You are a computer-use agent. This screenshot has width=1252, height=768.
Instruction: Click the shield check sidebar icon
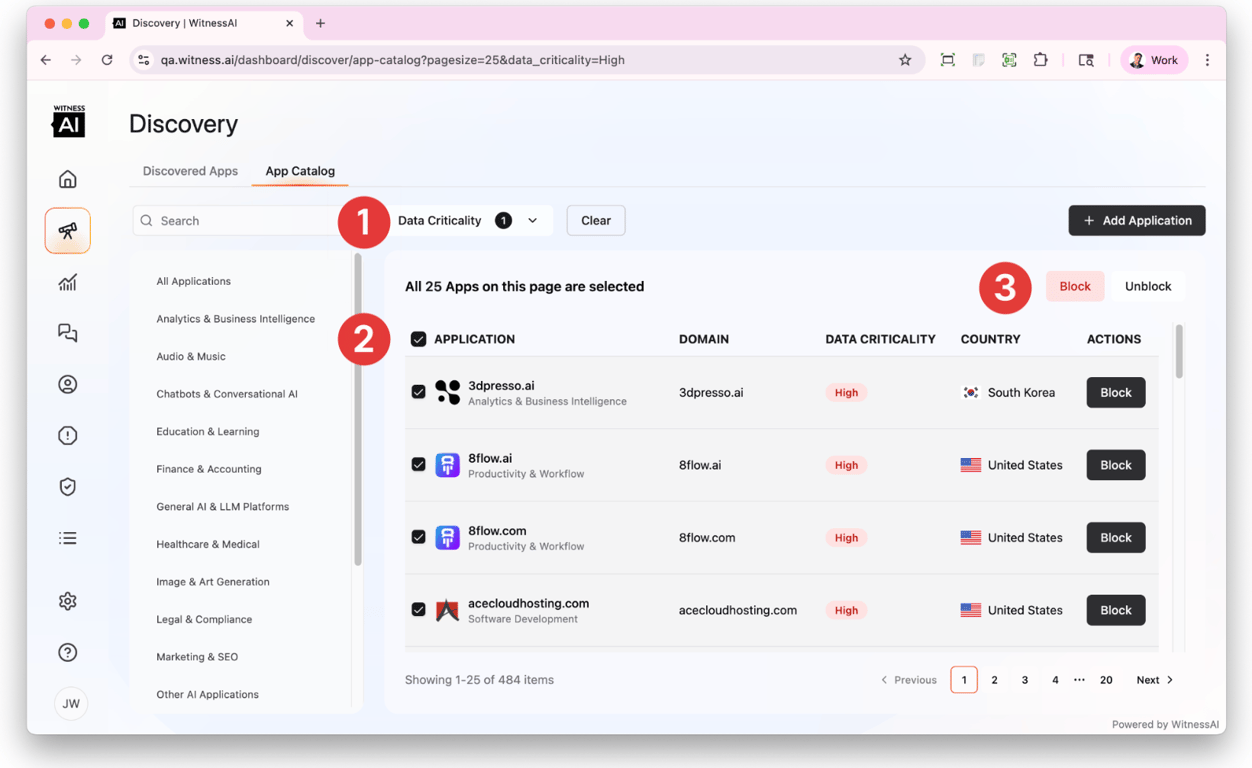click(68, 487)
